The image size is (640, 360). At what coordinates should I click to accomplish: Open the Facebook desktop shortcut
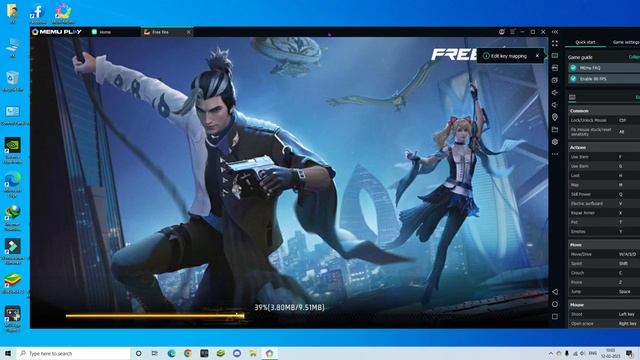[38, 14]
